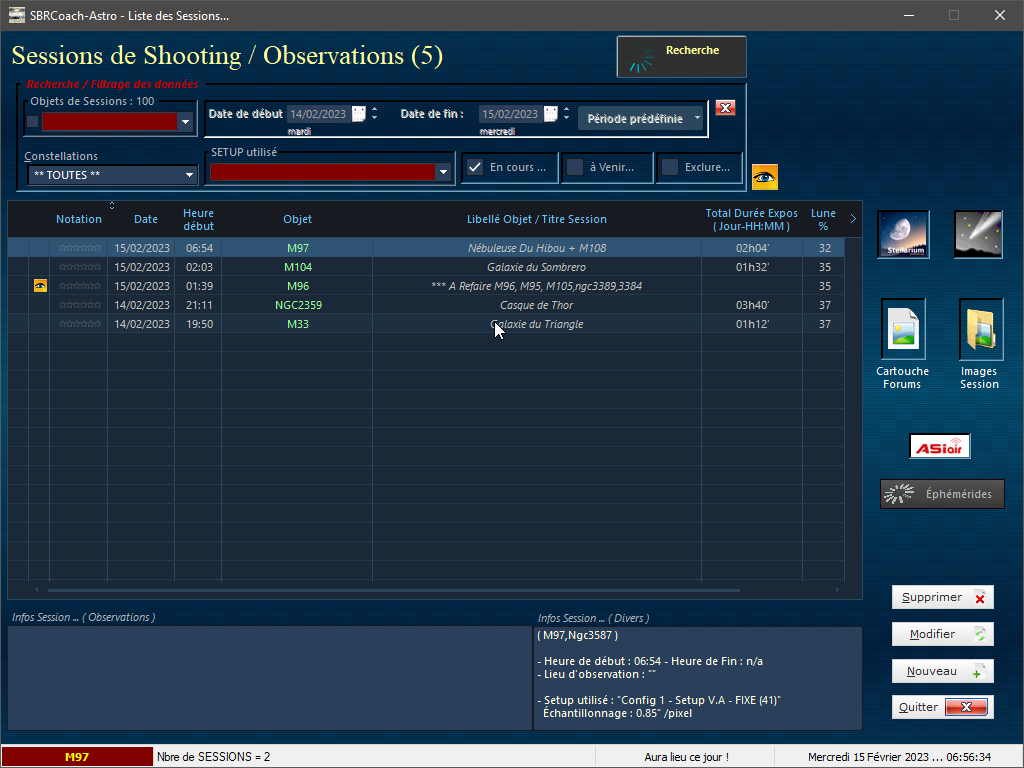Click the Casque de Thor title

tap(536, 305)
